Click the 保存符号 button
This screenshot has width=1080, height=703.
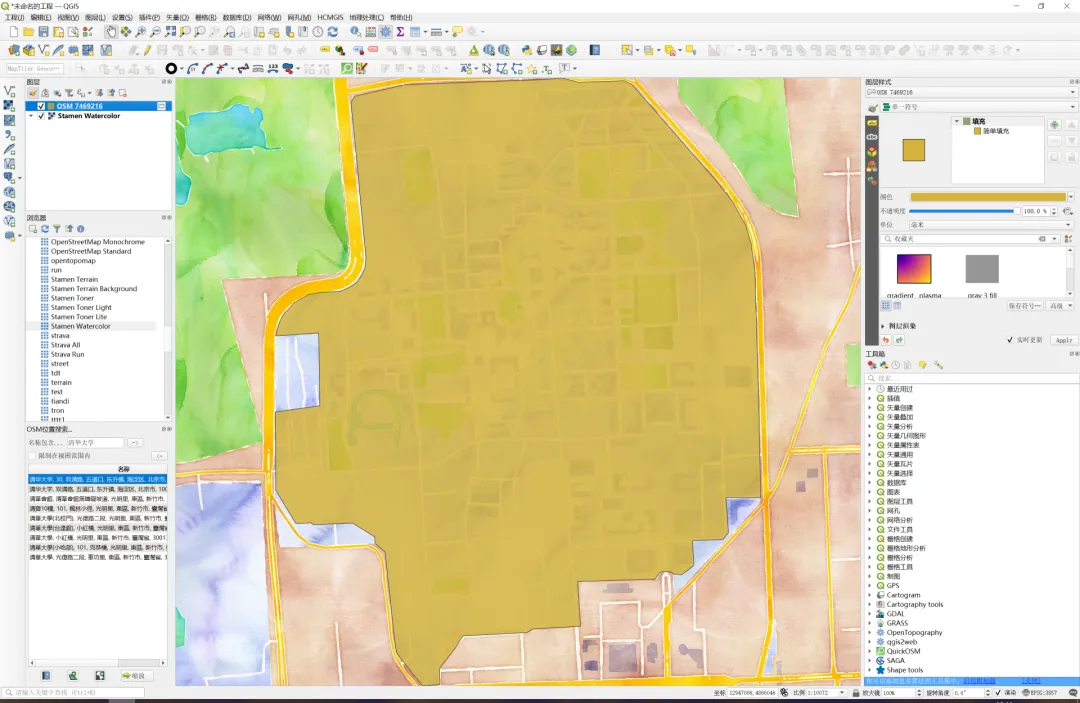[1024, 306]
